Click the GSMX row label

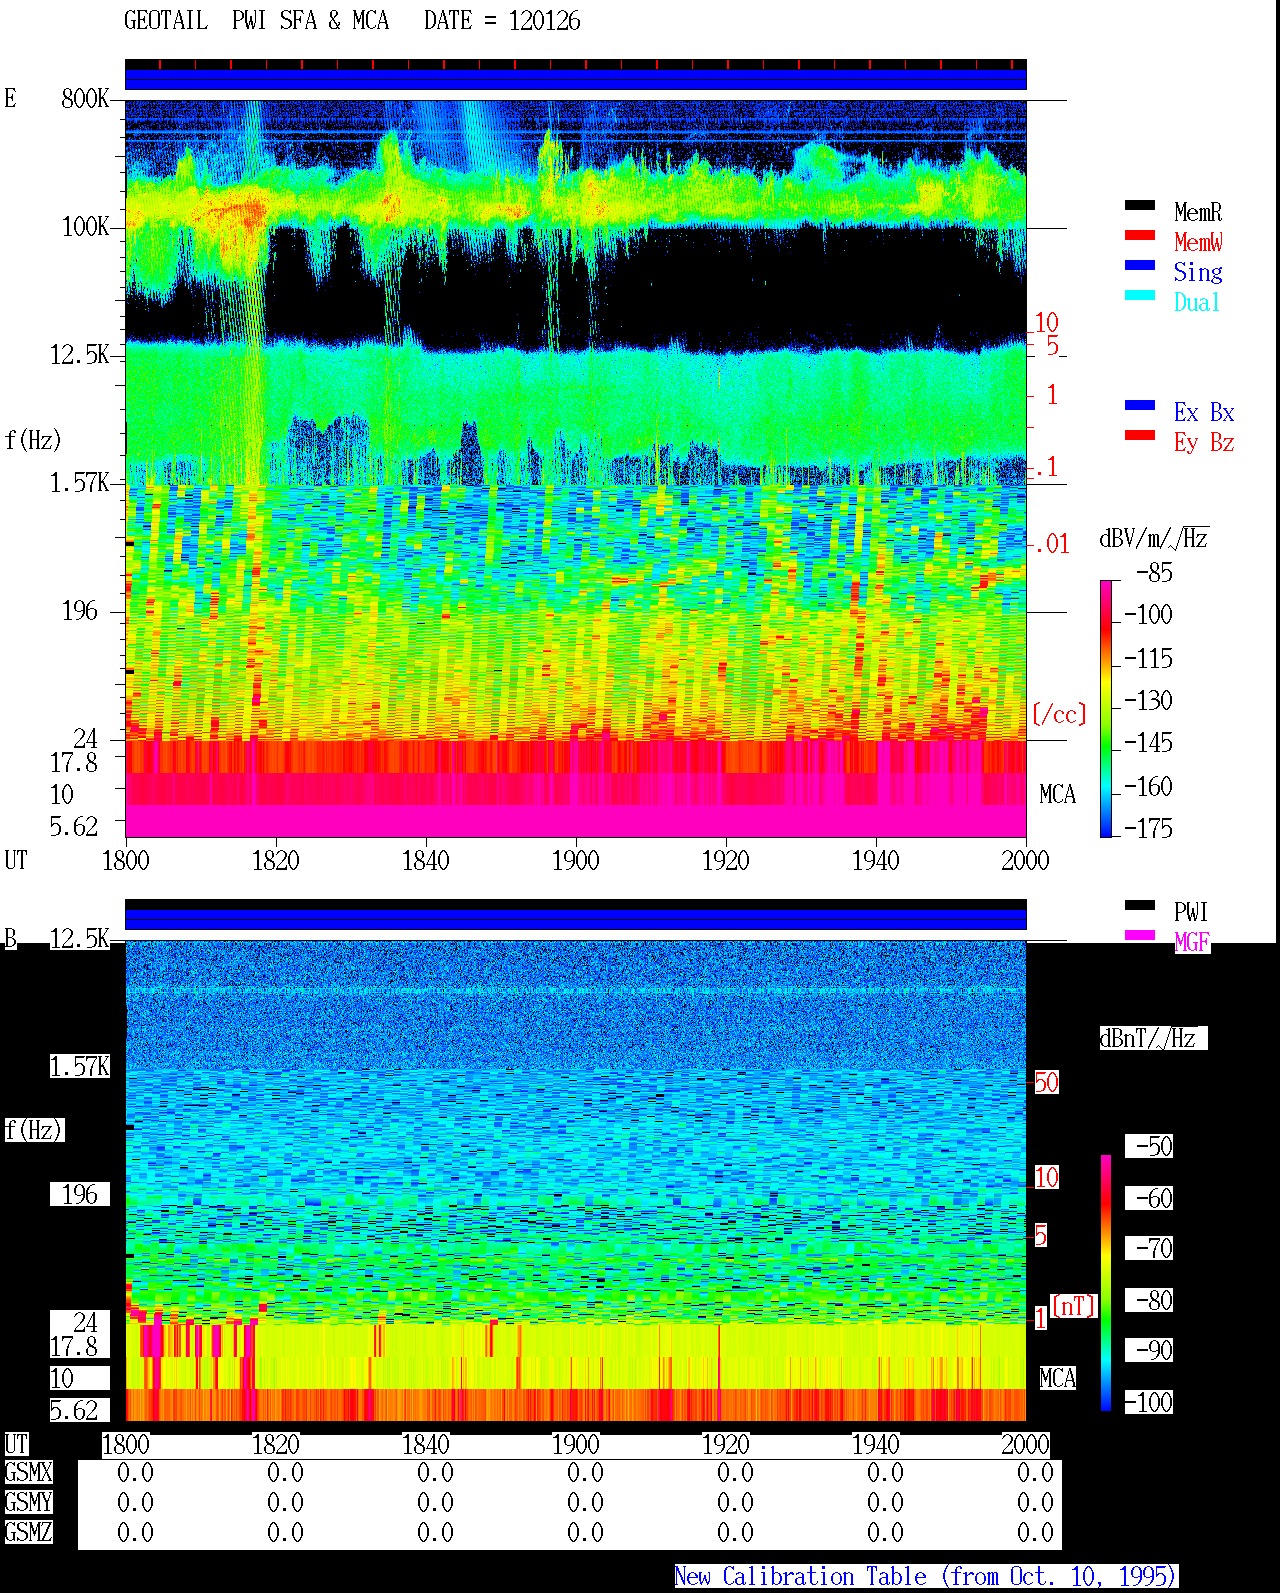[28, 1473]
